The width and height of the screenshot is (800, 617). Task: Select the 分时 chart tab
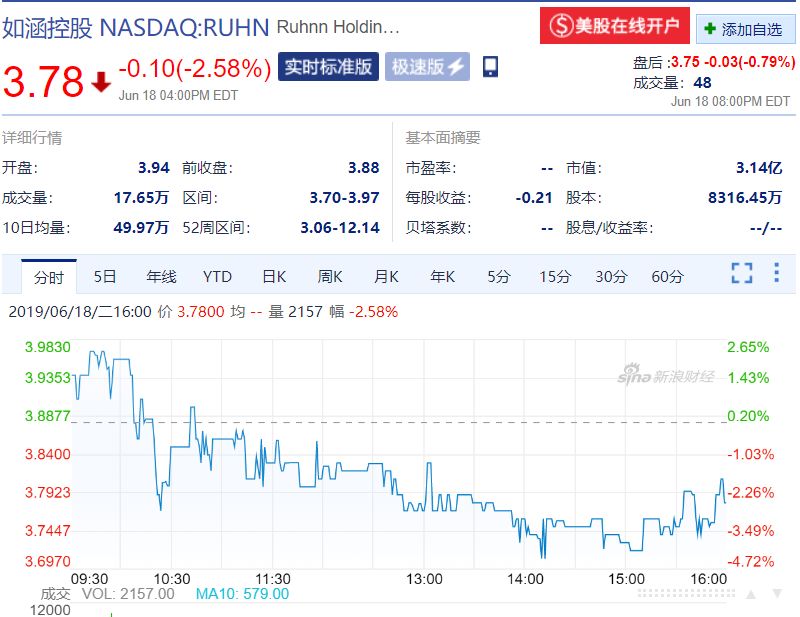[x=48, y=277]
